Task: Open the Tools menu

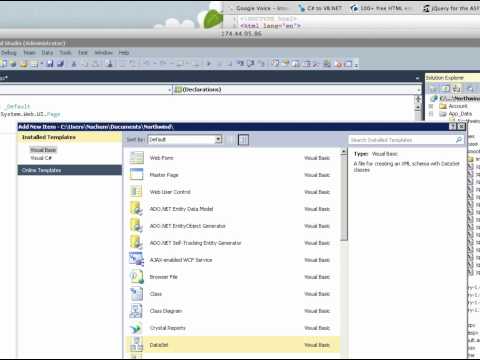Action: [x=65, y=53]
